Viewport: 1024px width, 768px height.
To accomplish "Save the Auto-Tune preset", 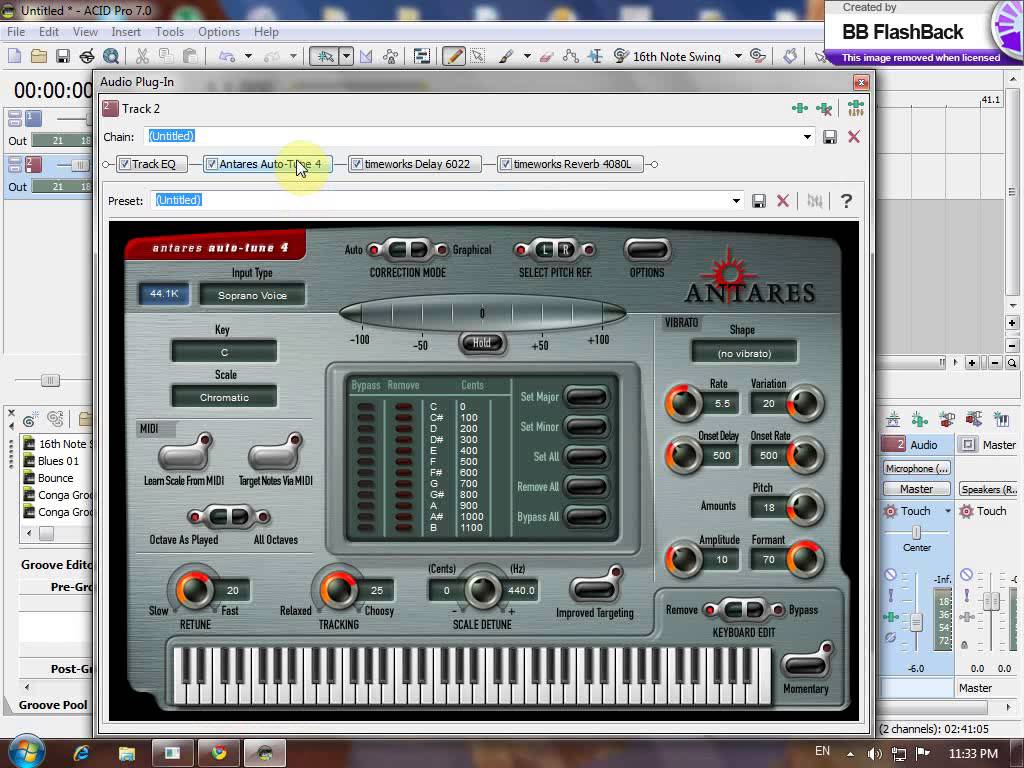I will (759, 200).
